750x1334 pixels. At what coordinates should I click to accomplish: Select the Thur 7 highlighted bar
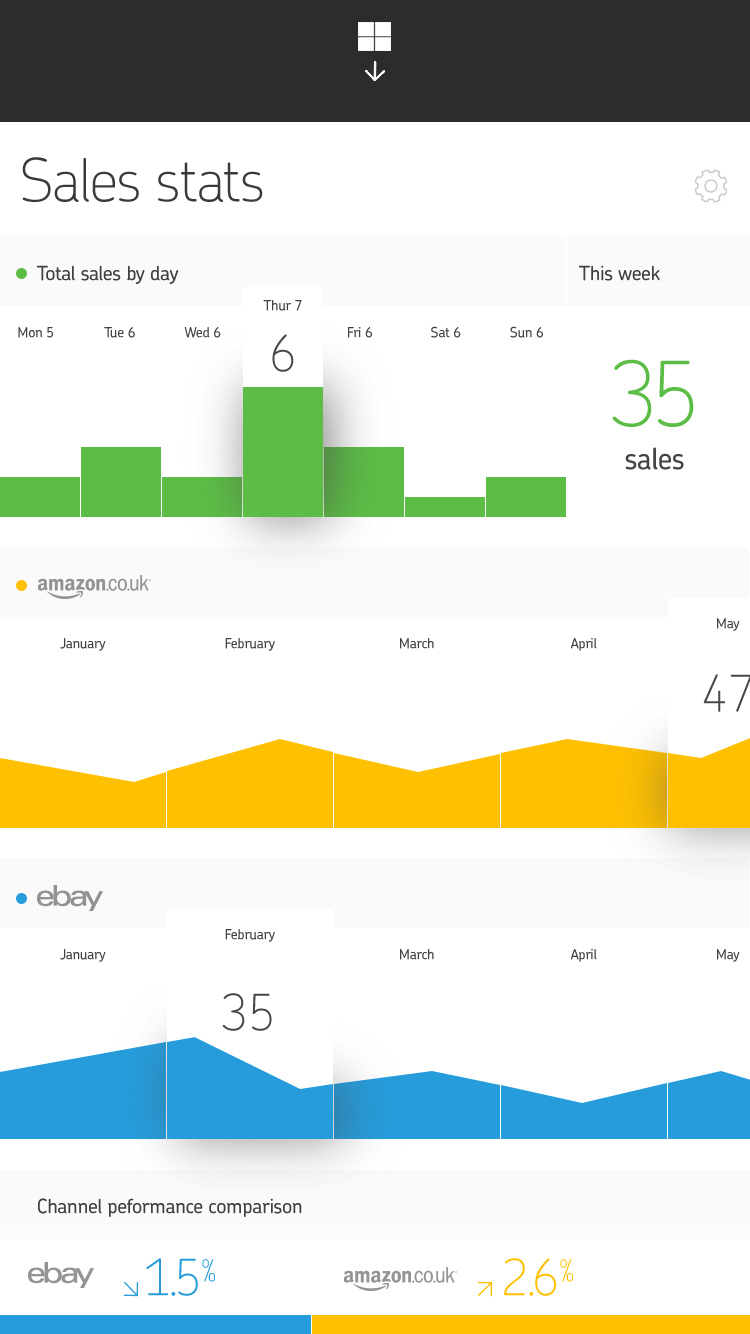[x=283, y=451]
